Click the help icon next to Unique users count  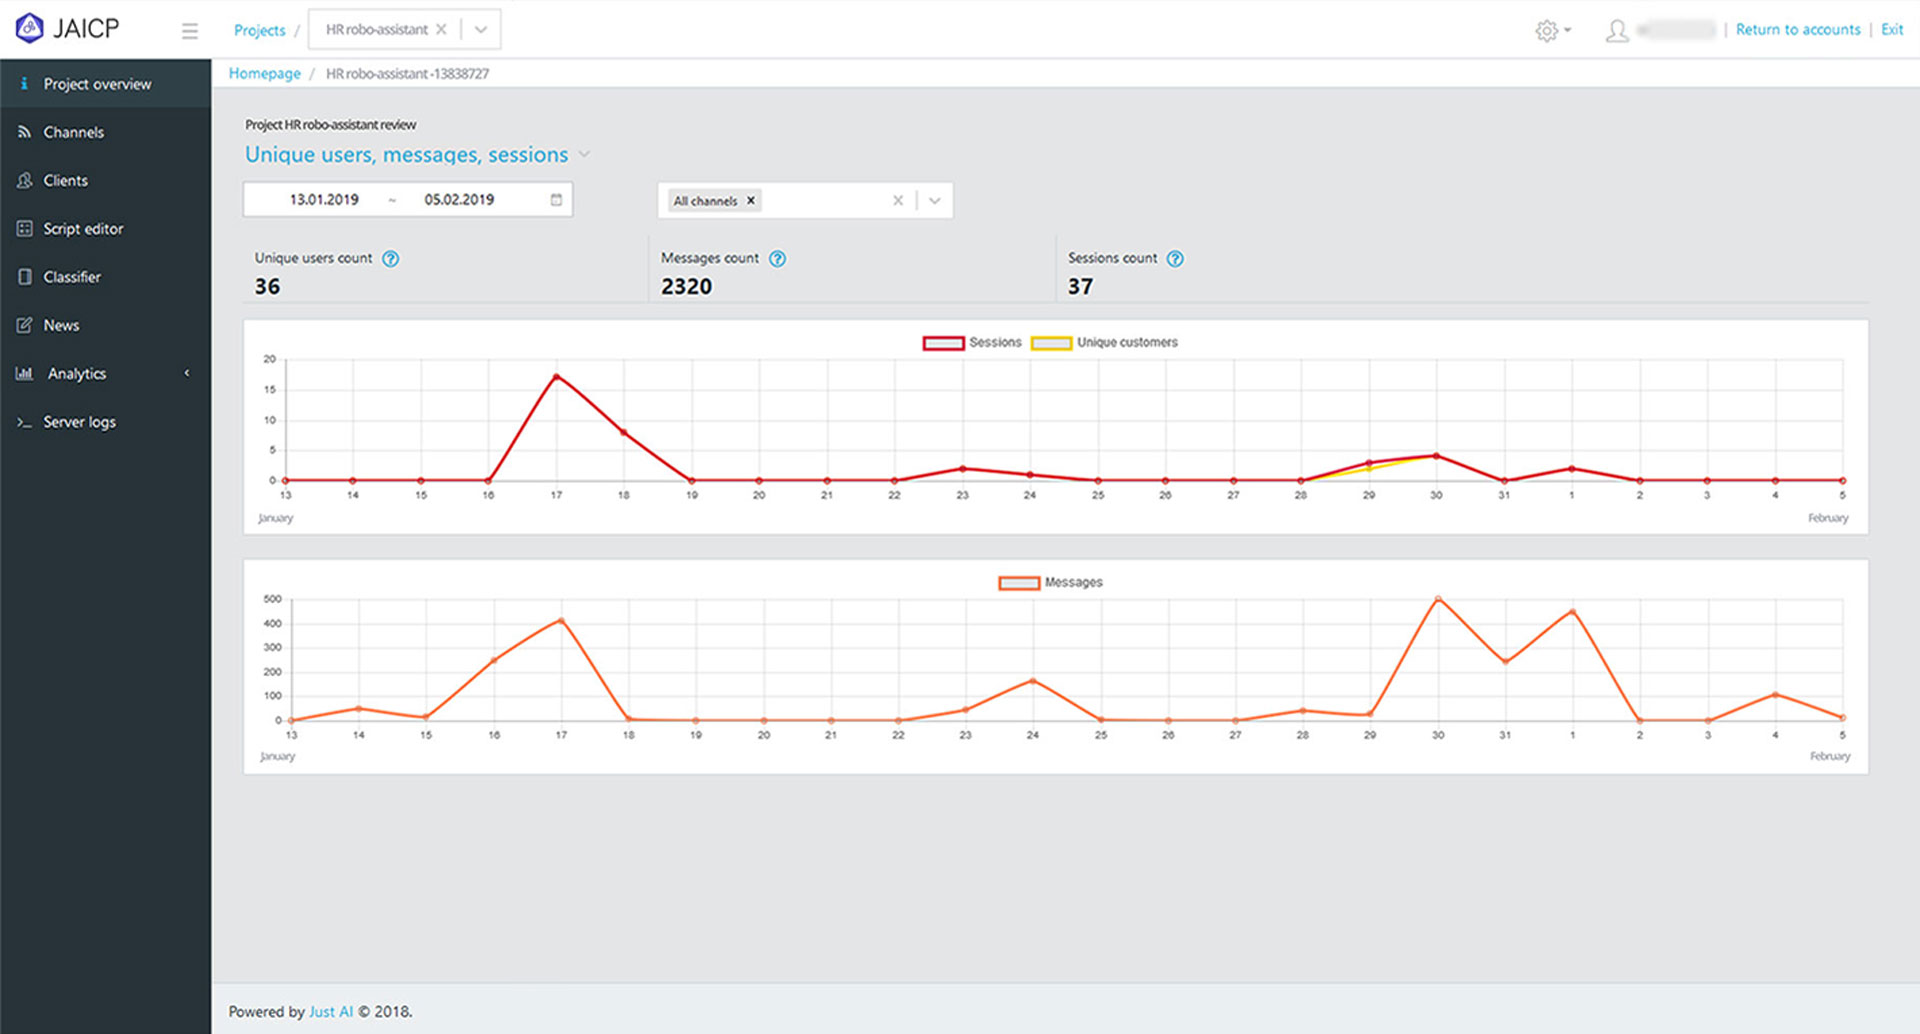click(391, 258)
